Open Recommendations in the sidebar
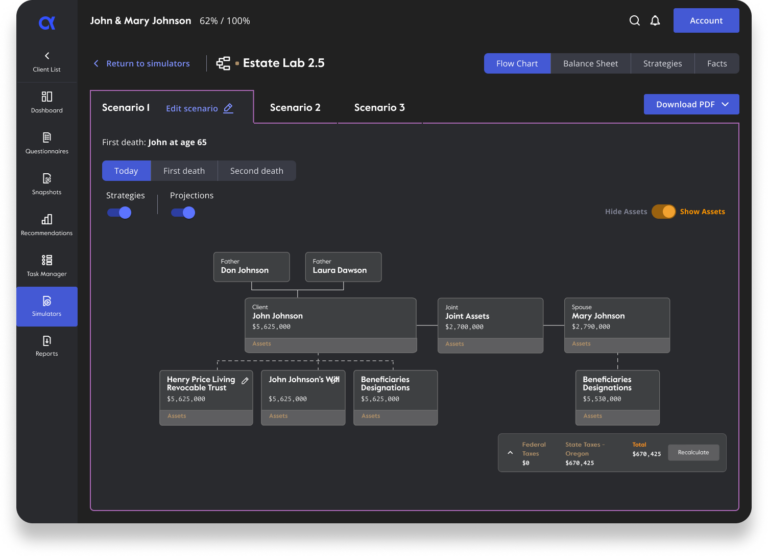The width and height of the screenshot is (768, 556). point(47,225)
